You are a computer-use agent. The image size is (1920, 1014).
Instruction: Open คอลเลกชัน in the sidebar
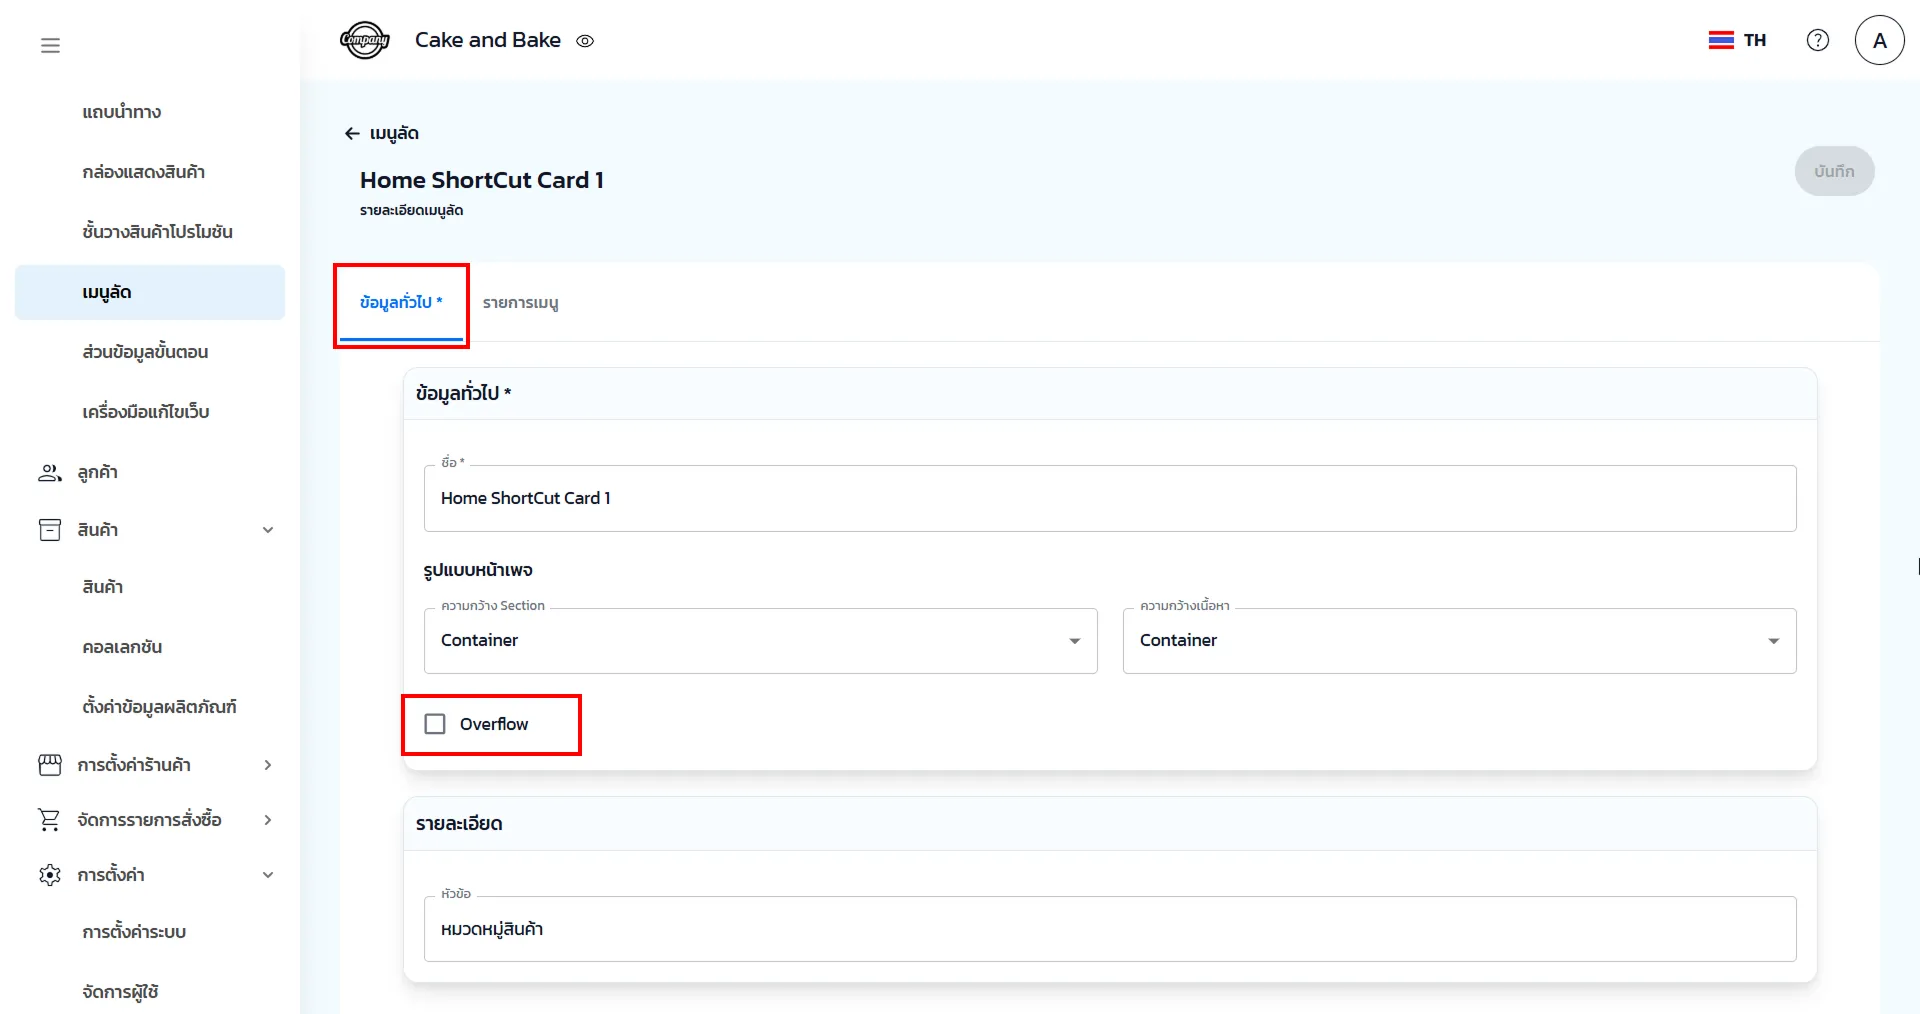click(122, 647)
